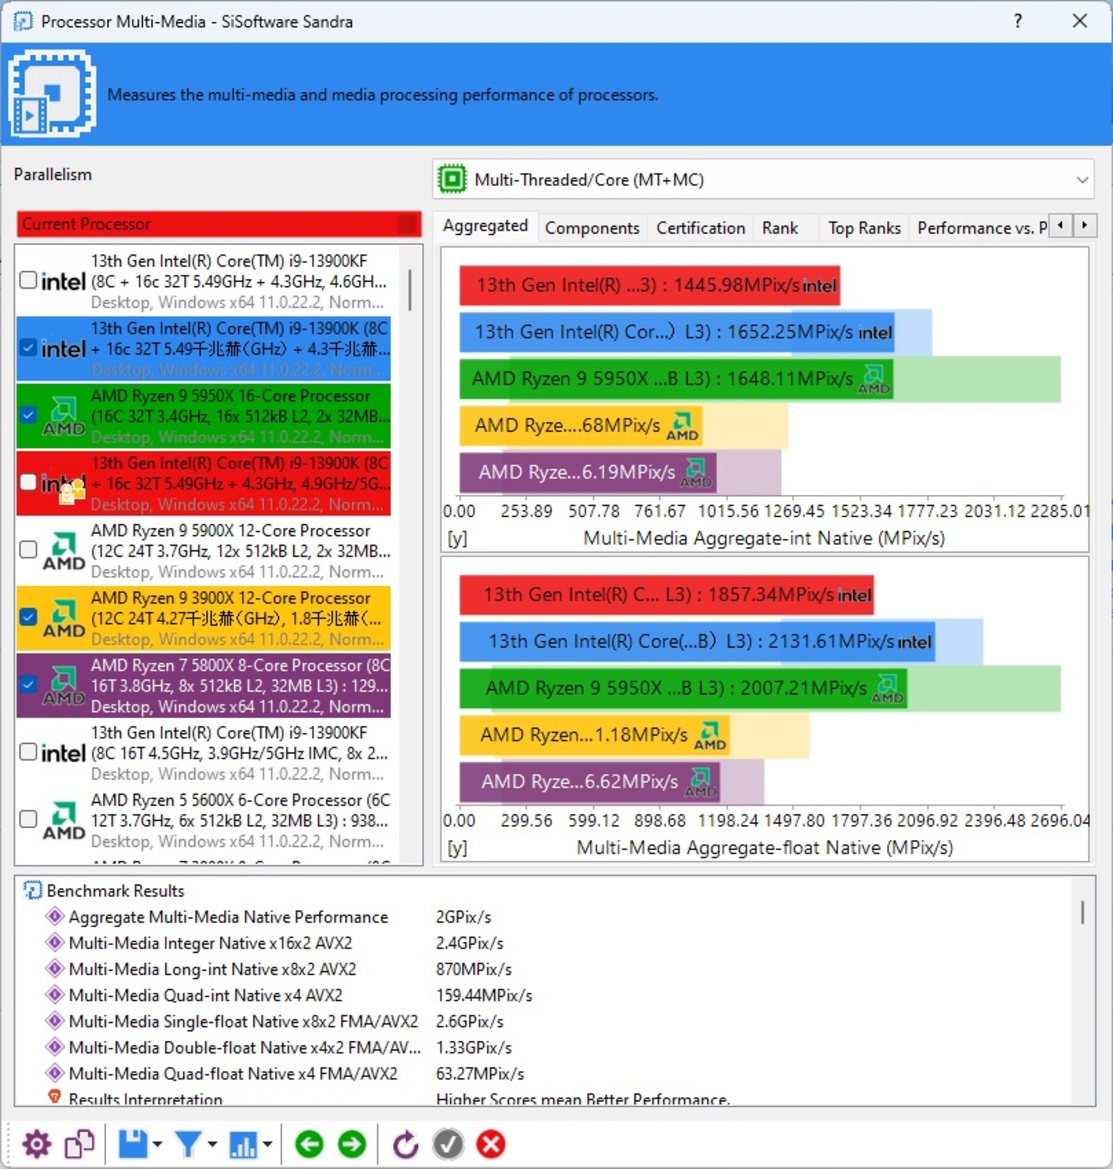
Task: Click the red 1445.98MPix/s integer bar
Action: 649,286
